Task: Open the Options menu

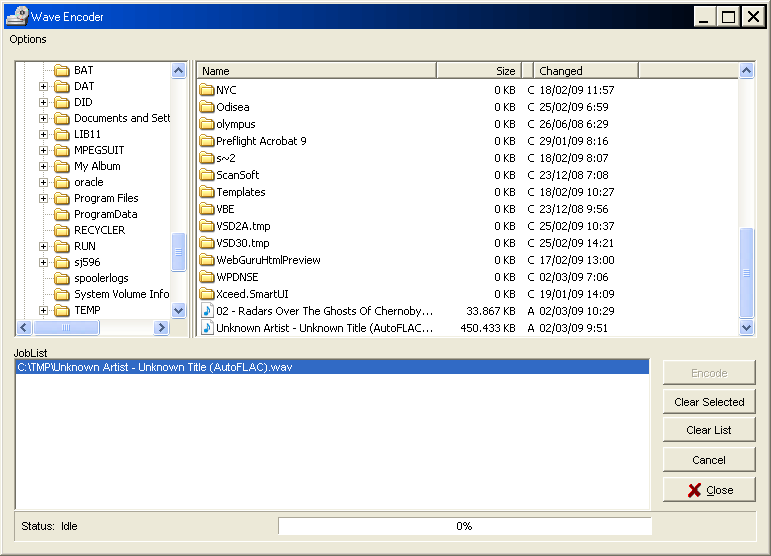Action: coord(28,40)
